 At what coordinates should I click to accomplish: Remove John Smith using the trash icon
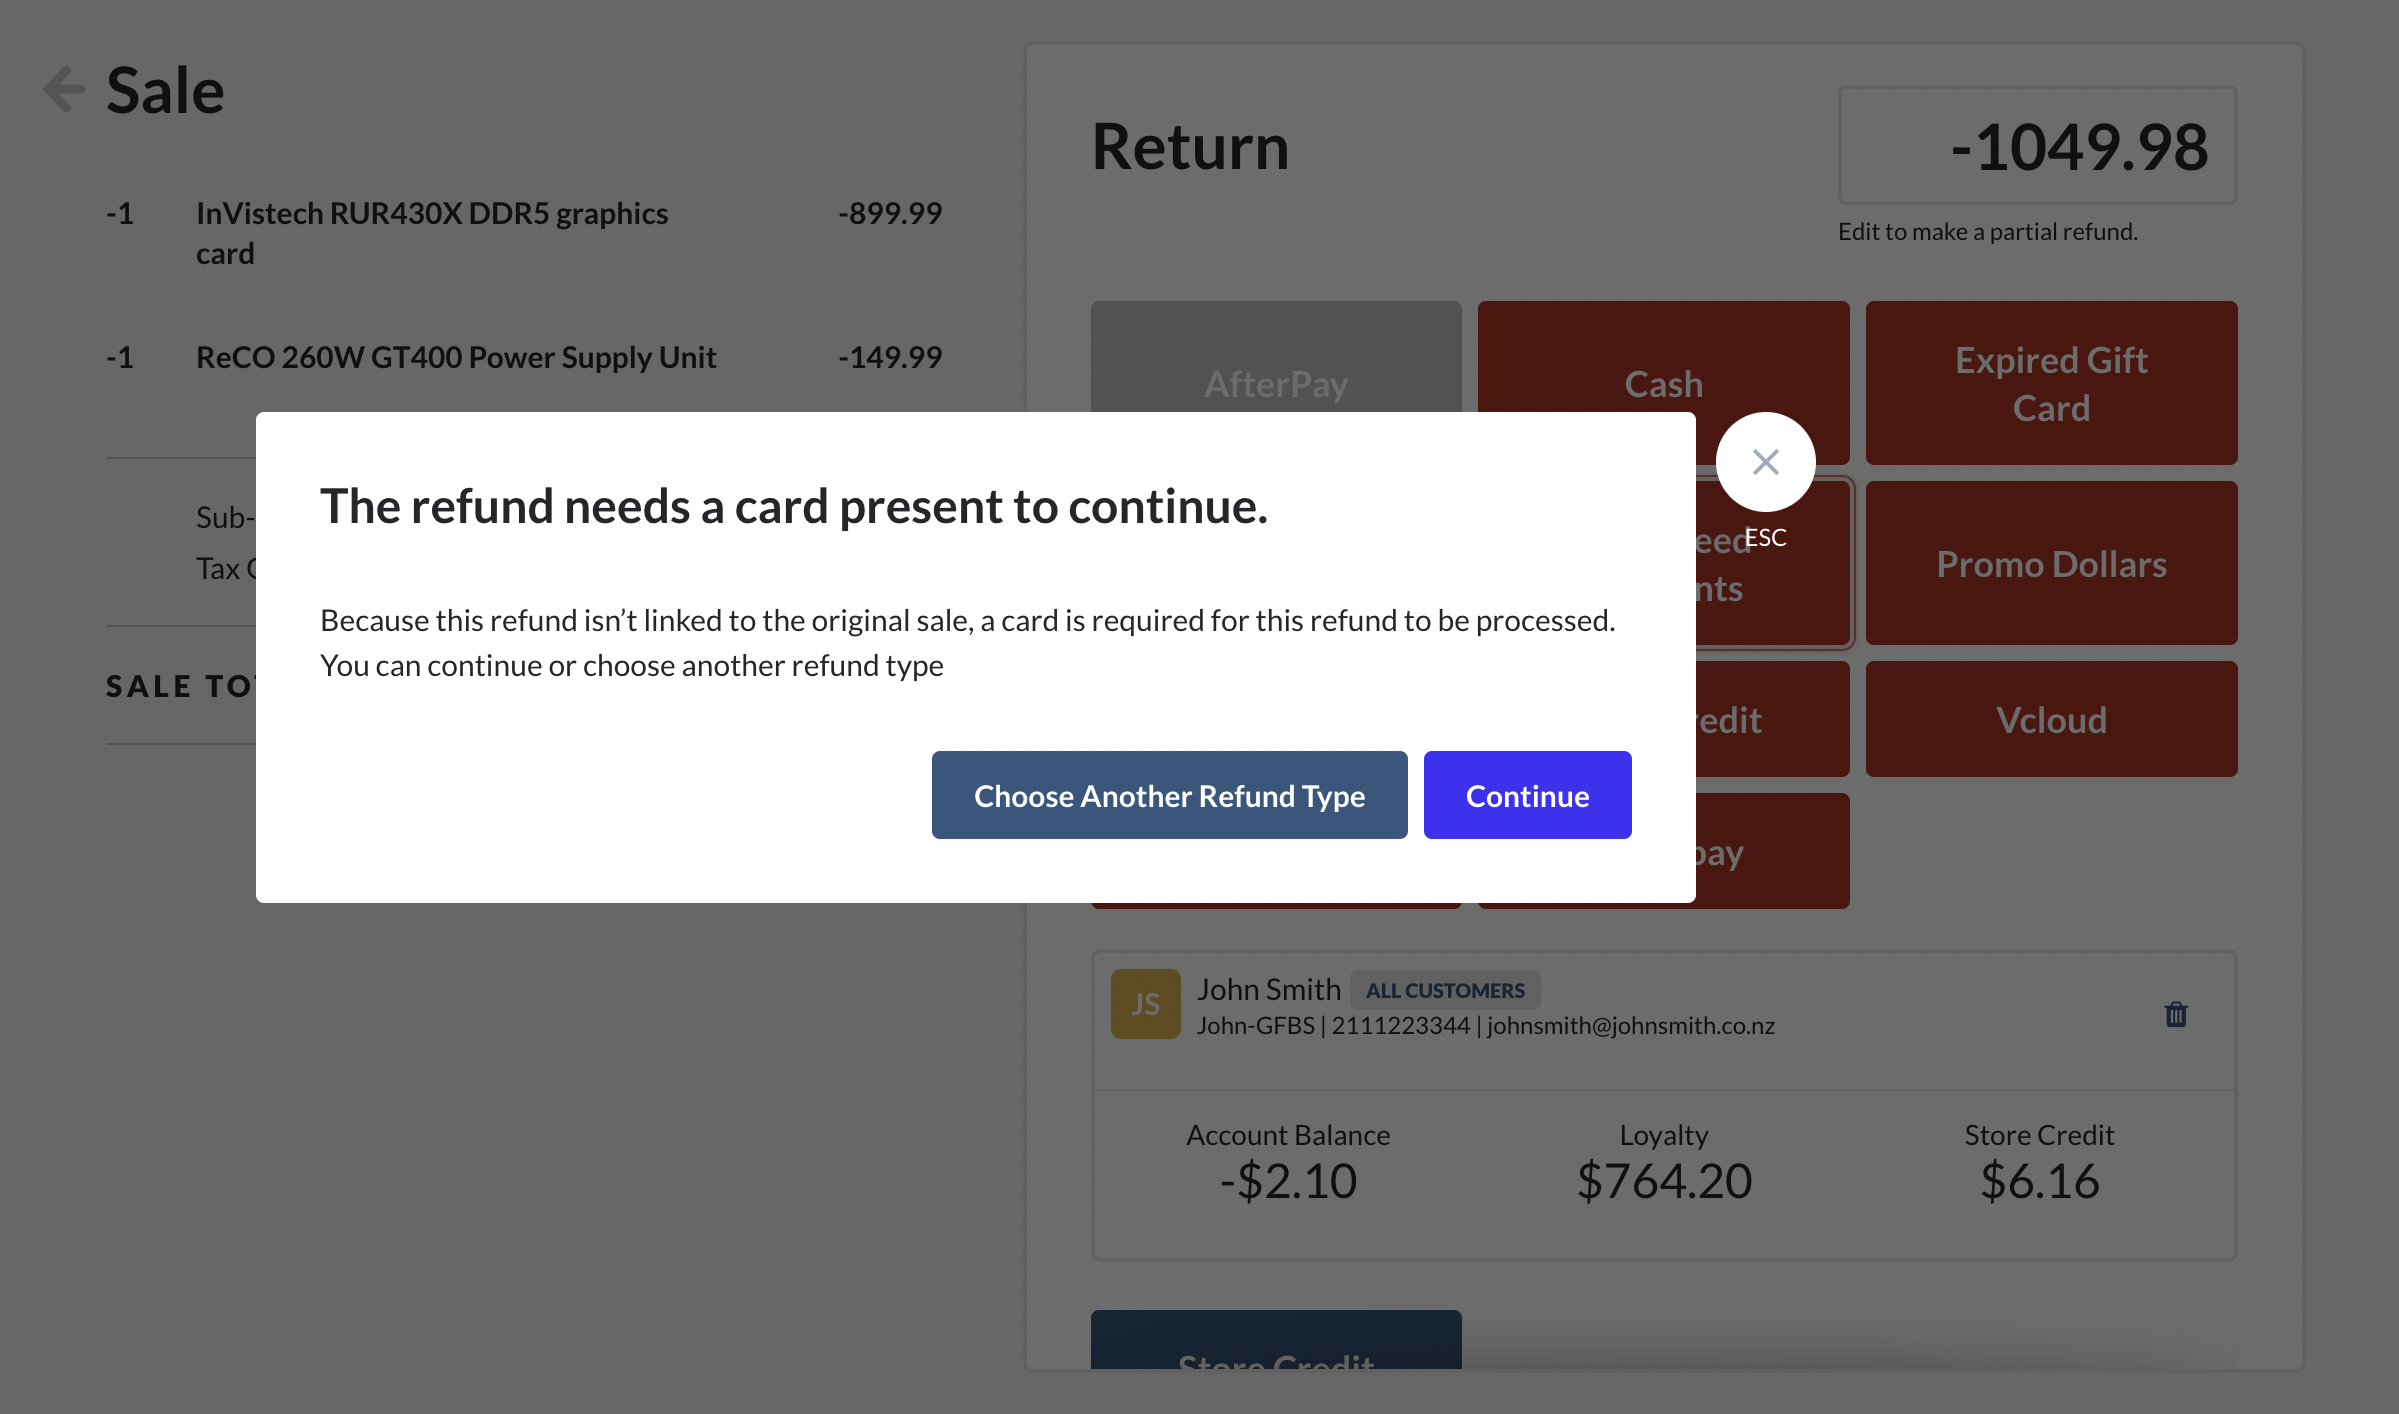pyautogui.click(x=2176, y=1014)
